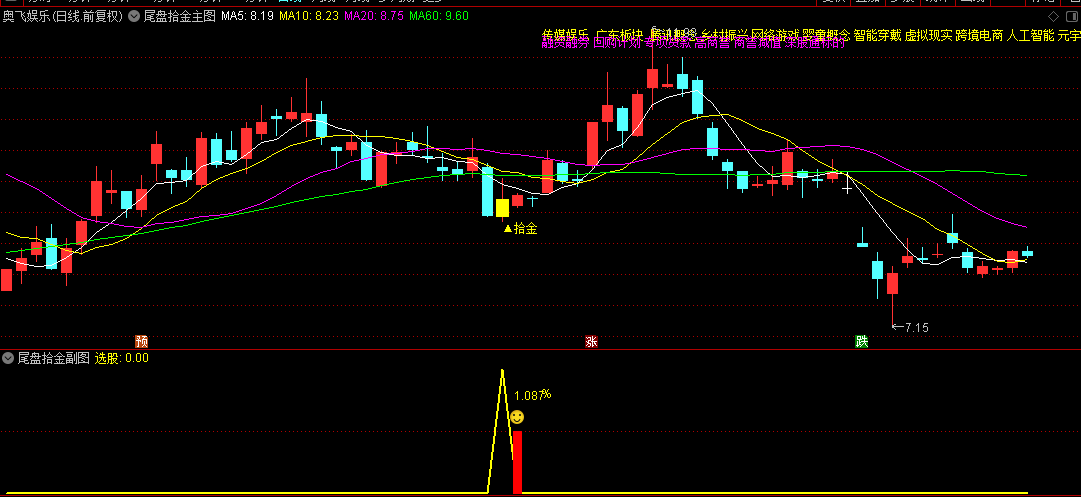1081x497 pixels.
Task: Click the ▲拾金 buy signal marker
Action: pyautogui.click(x=520, y=229)
